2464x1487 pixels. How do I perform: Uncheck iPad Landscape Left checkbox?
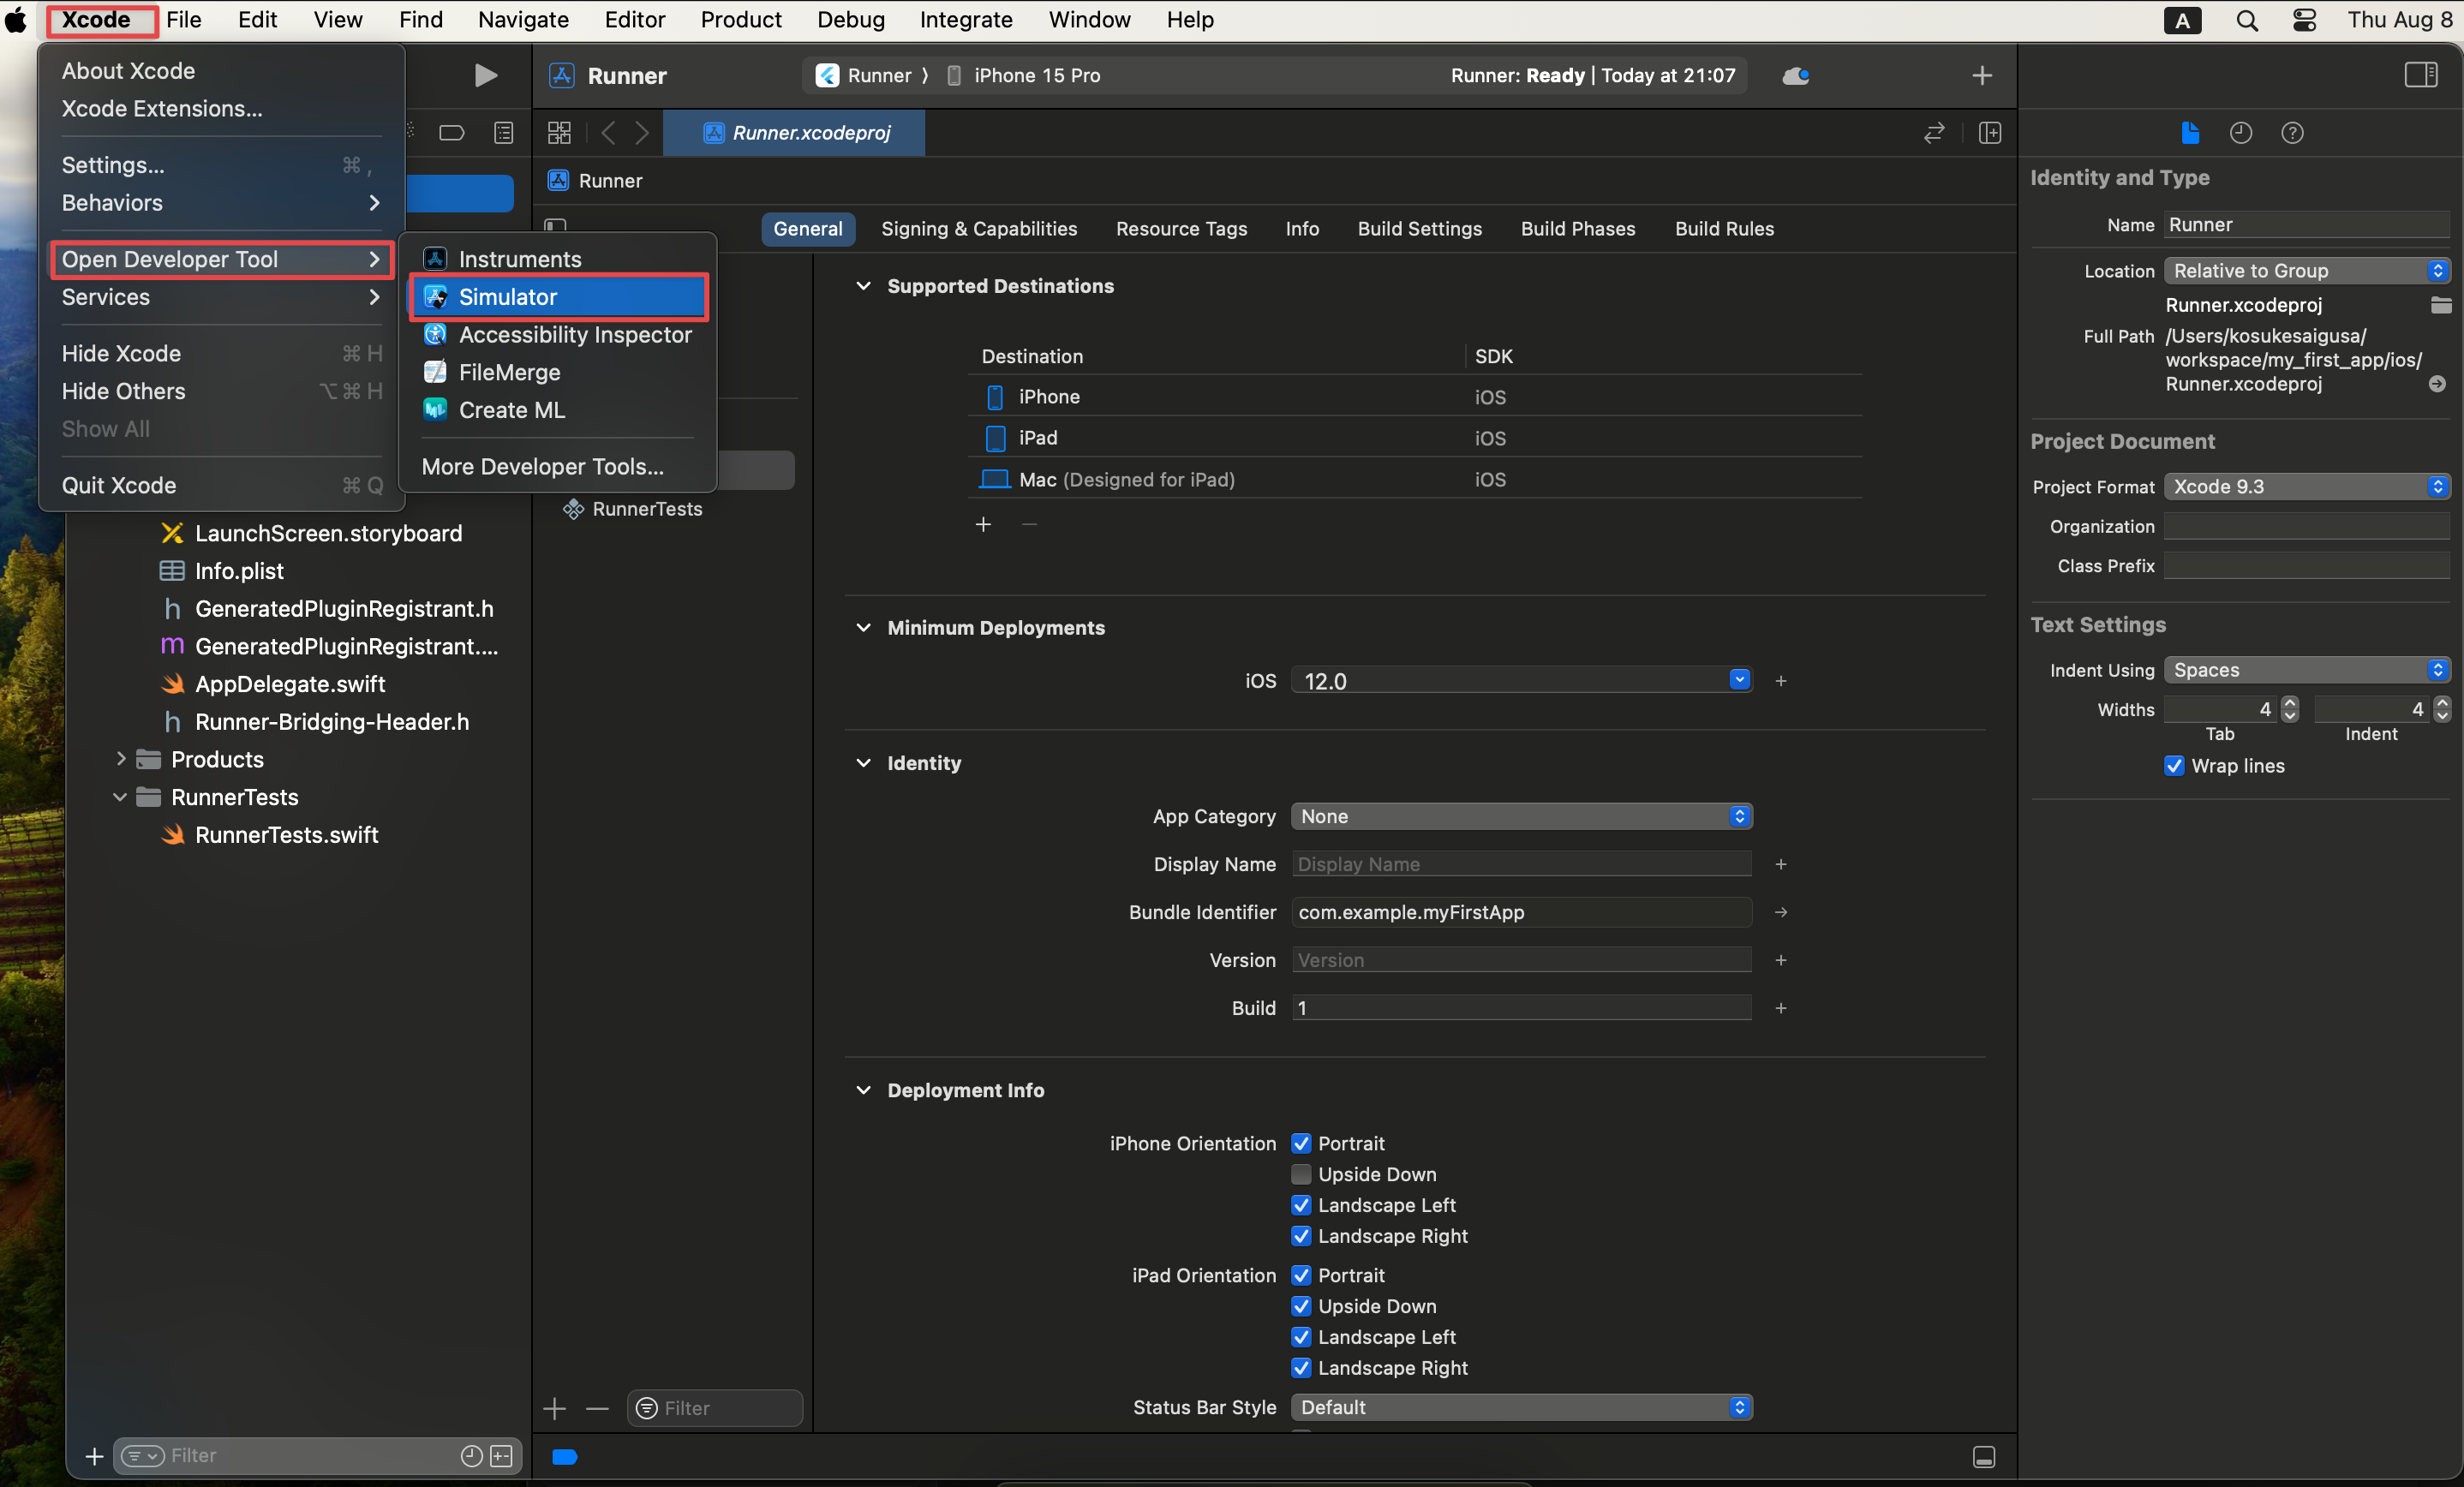(x=1300, y=1337)
